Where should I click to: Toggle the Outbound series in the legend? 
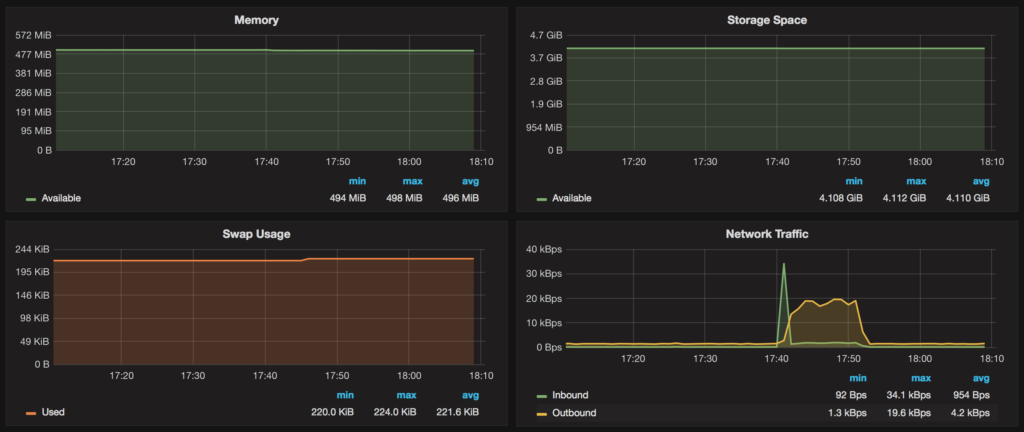573,412
